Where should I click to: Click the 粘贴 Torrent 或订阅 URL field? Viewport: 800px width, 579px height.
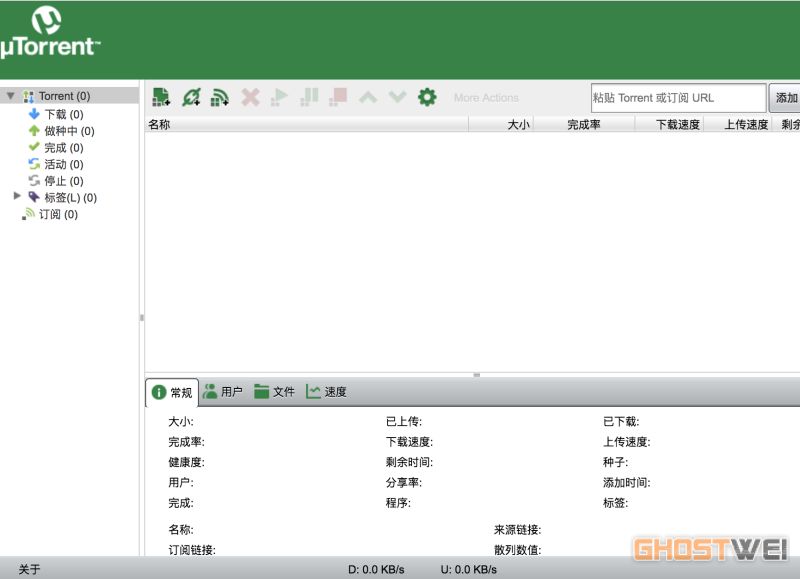pyautogui.click(x=678, y=98)
